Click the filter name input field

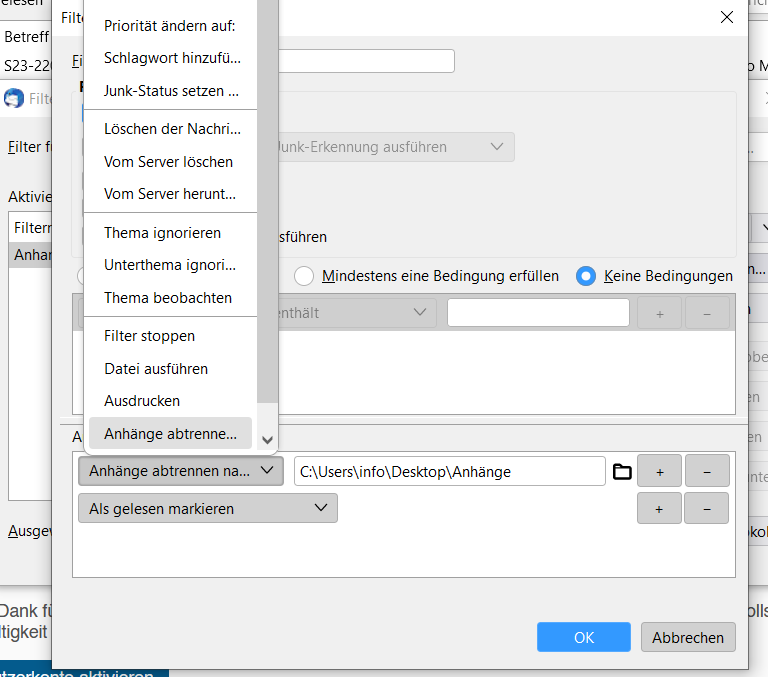[366, 61]
